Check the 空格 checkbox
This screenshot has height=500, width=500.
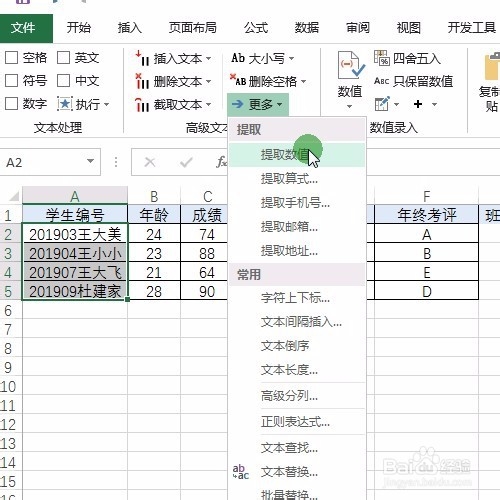tap(11, 58)
